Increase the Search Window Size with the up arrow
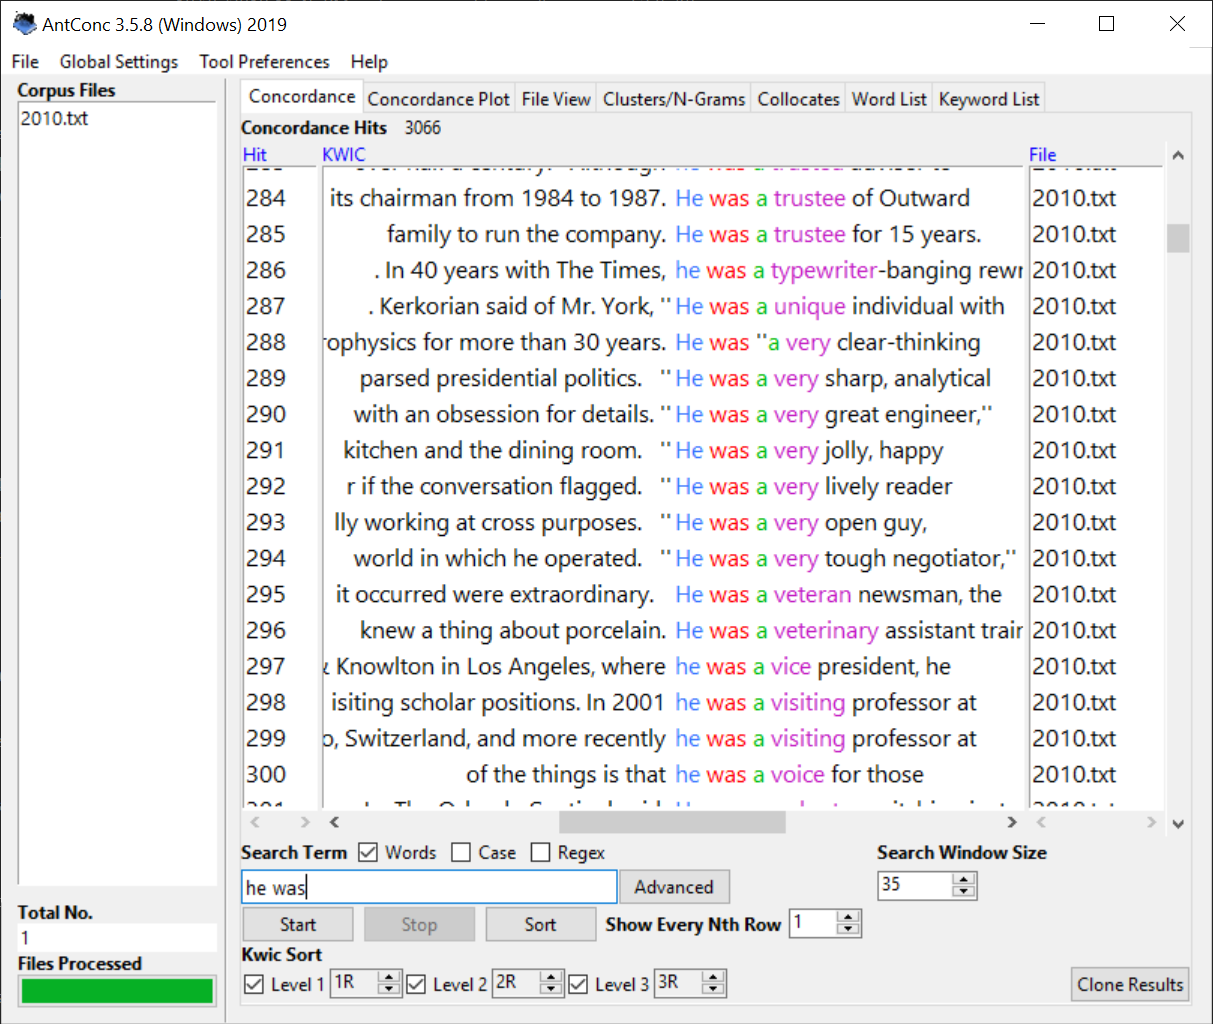The height and width of the screenshot is (1024, 1213). (x=964, y=879)
